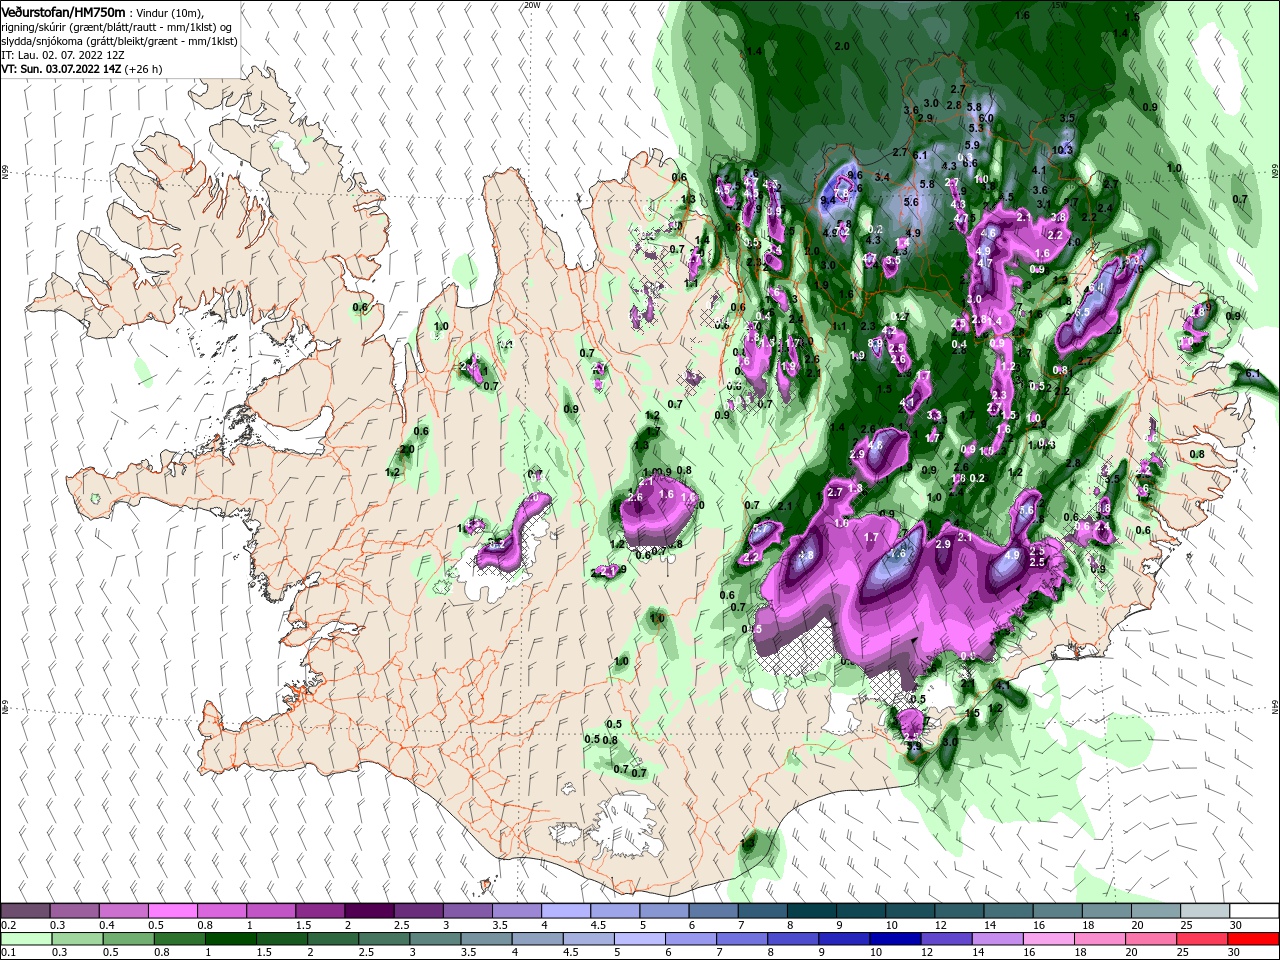Screen dimensions: 1280x960
Task: Pick the orchid swatch between 0.4 and 0.5
Action: pyautogui.click(x=123, y=910)
